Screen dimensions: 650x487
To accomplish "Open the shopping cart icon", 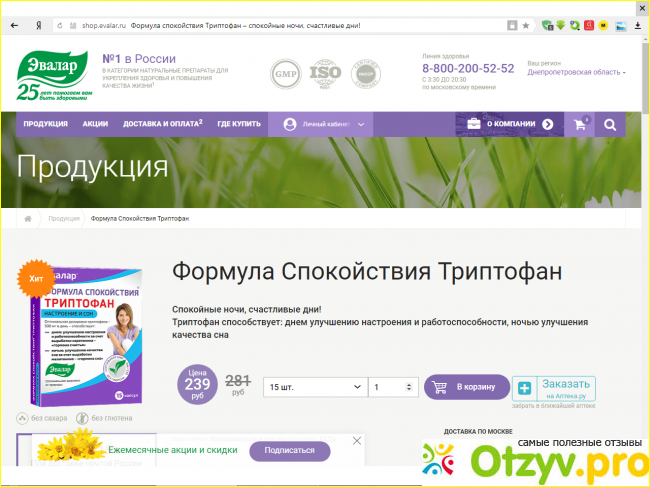I will (579, 124).
